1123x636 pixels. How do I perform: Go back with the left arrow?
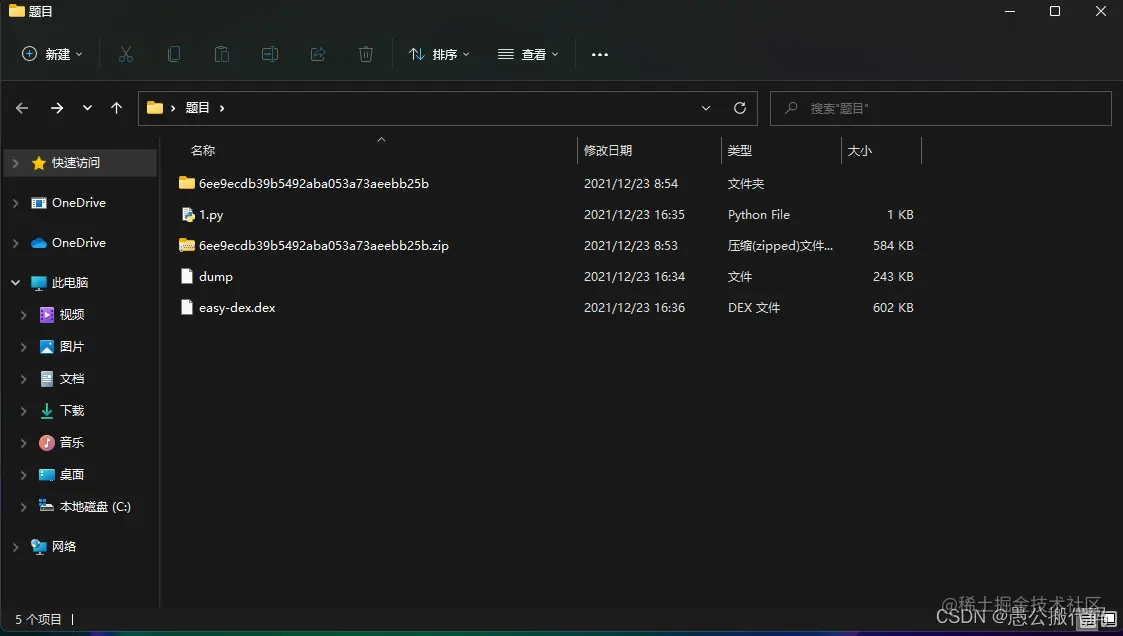click(22, 108)
